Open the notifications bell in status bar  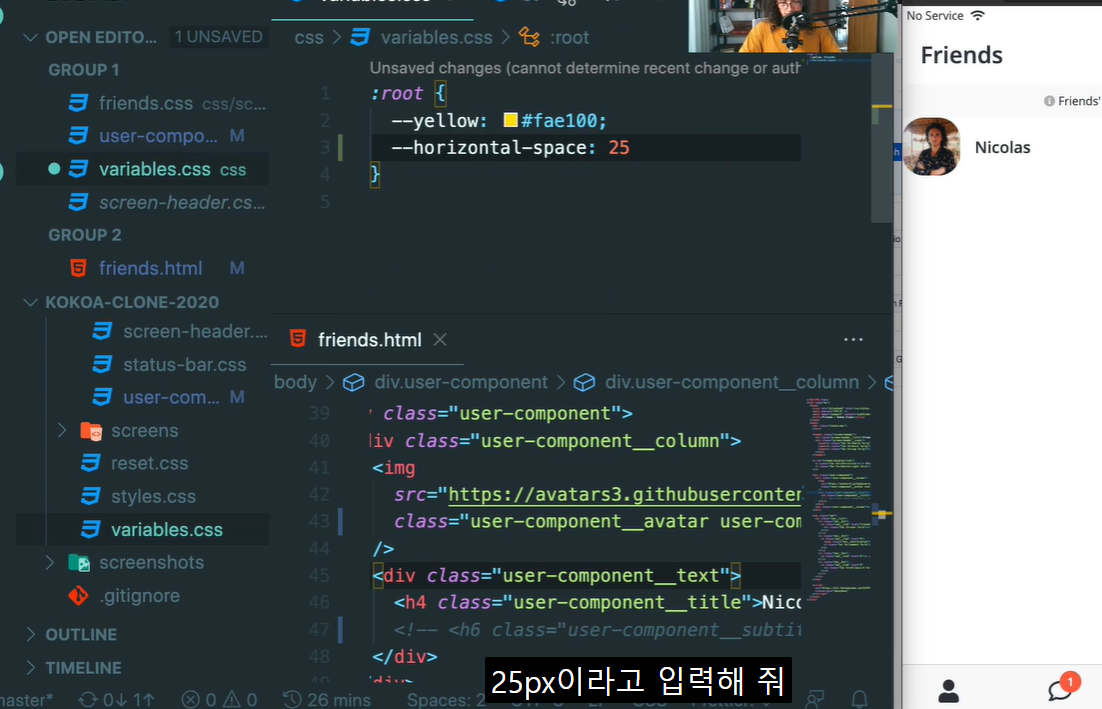click(x=859, y=699)
